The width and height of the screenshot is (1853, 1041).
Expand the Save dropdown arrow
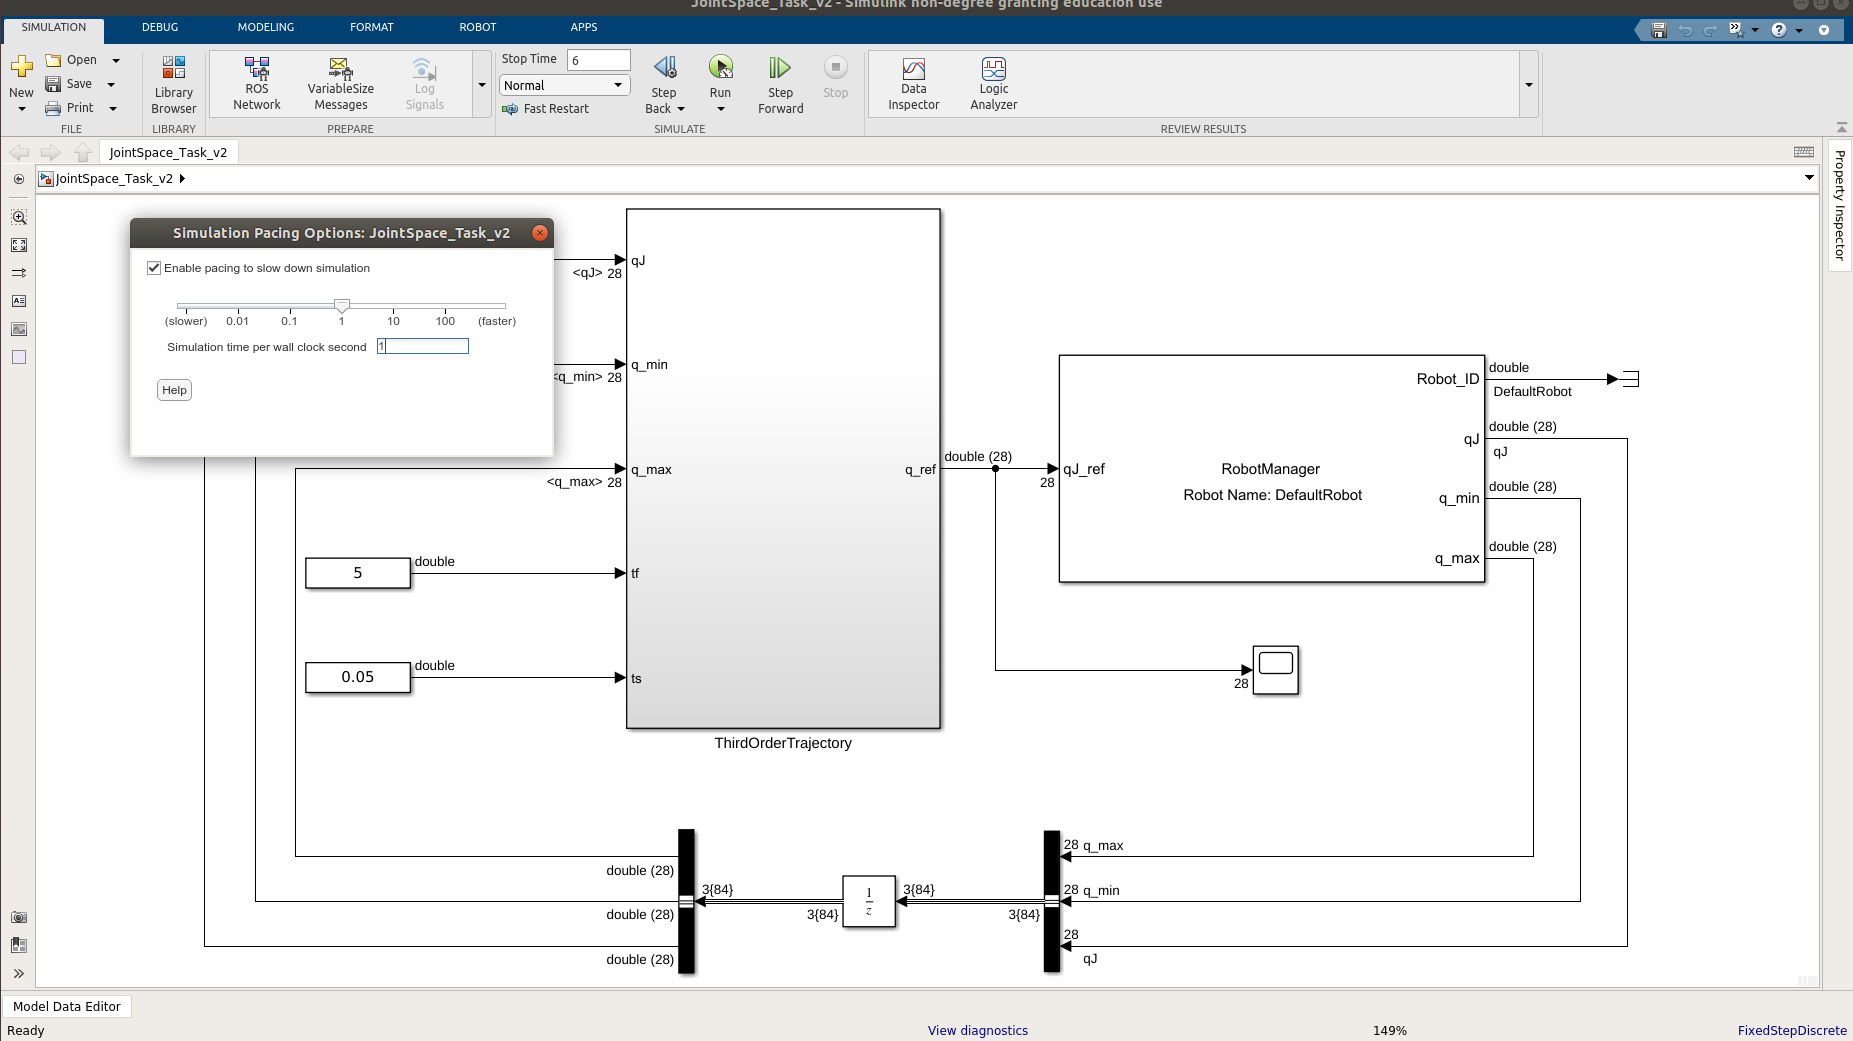pyautogui.click(x=111, y=85)
